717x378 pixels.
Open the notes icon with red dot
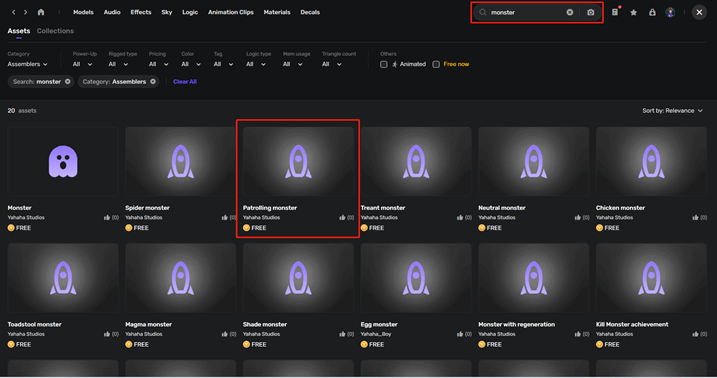tap(615, 12)
